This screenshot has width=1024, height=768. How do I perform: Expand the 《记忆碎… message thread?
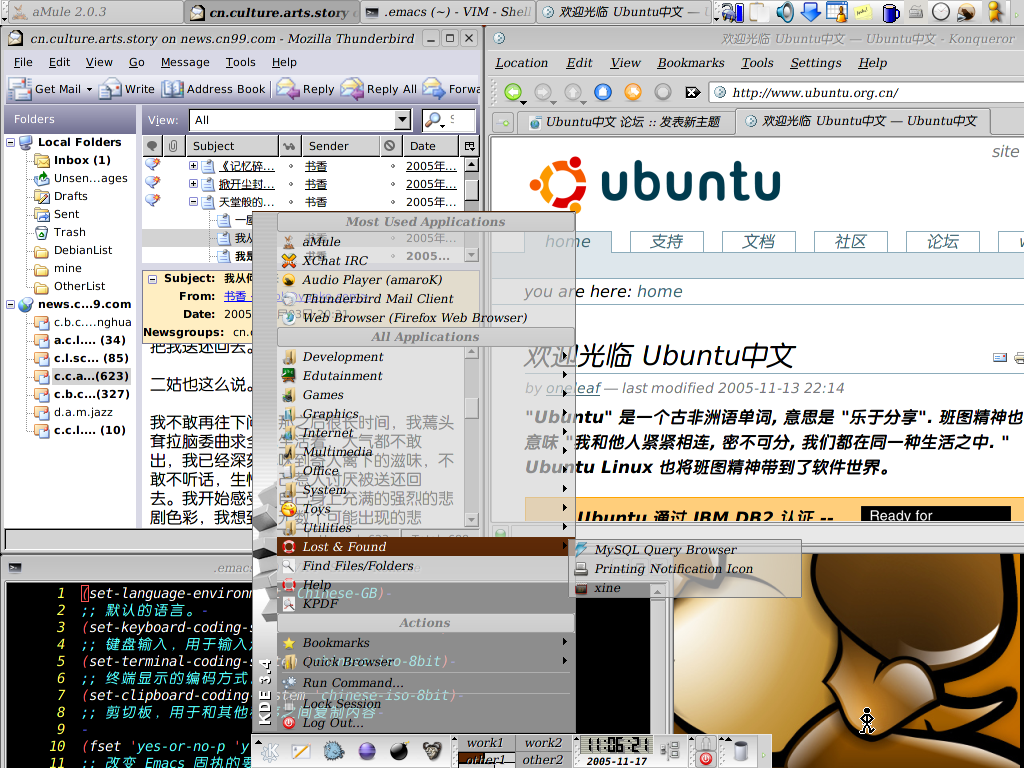(193, 166)
